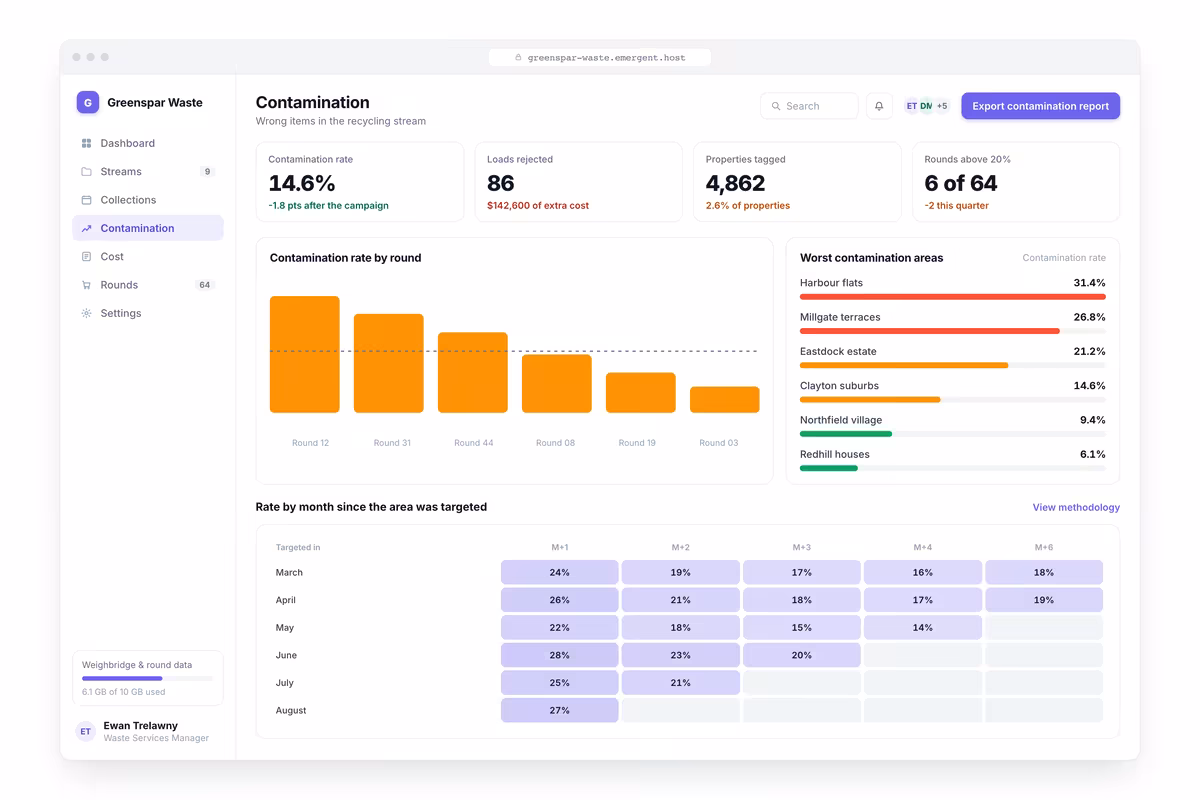Click the Millgate terraces rate bar
This screenshot has height=800, width=1200.
[x=953, y=331]
